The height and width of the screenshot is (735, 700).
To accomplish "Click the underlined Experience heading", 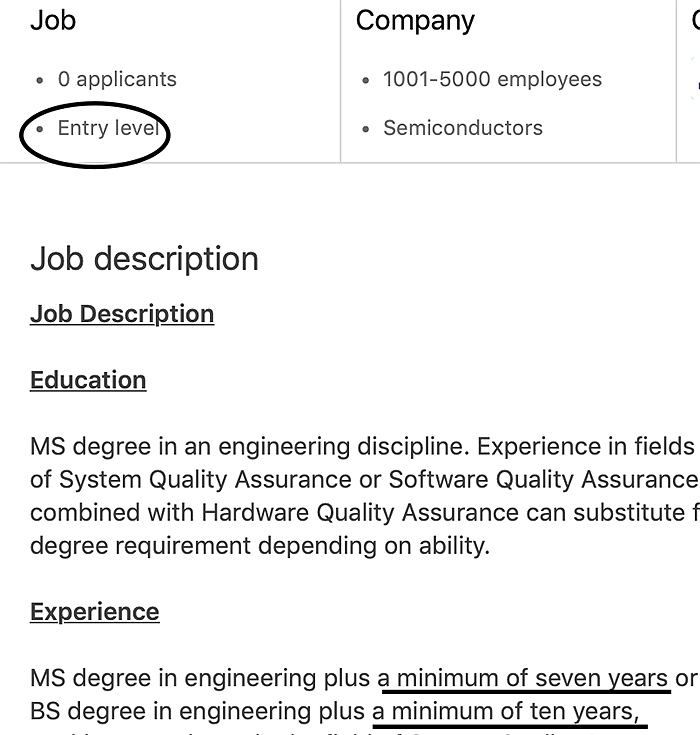I will pyautogui.click(x=95, y=611).
